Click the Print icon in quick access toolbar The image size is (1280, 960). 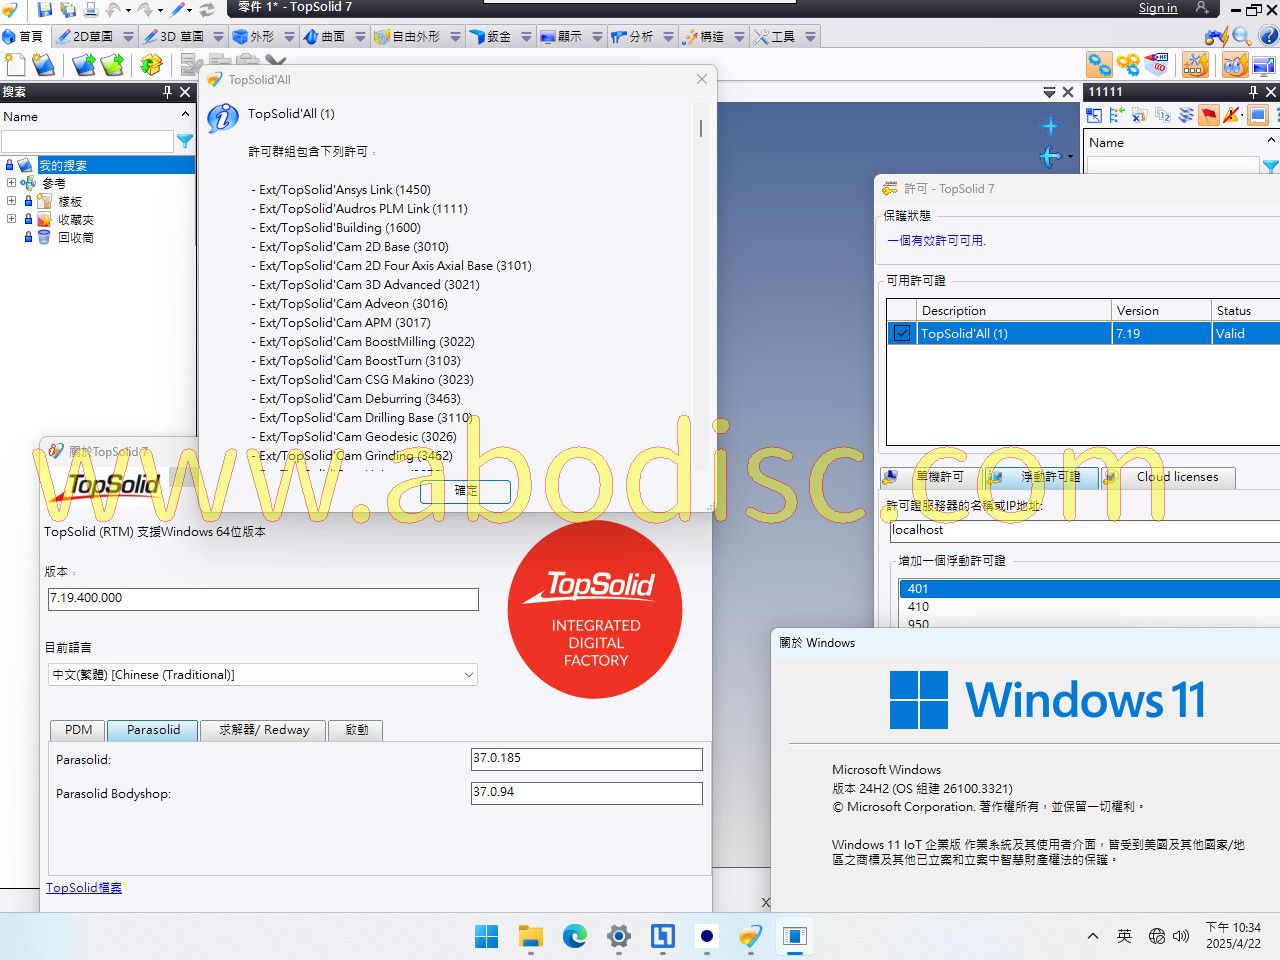click(91, 9)
